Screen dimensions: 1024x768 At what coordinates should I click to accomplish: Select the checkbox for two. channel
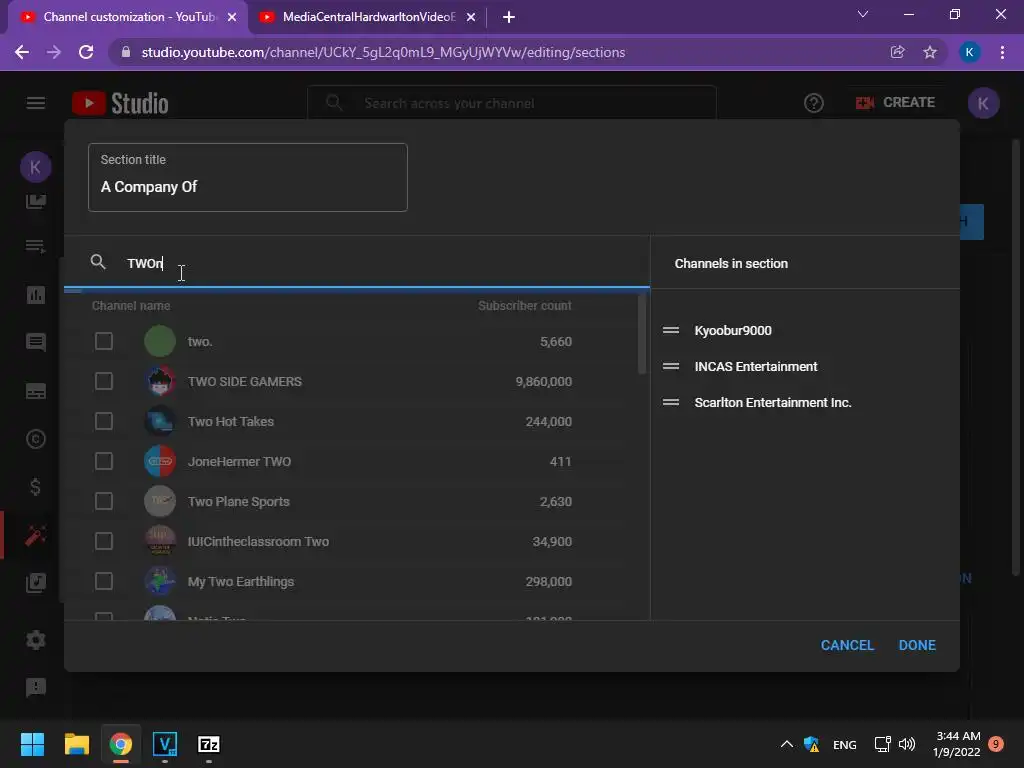coord(104,342)
